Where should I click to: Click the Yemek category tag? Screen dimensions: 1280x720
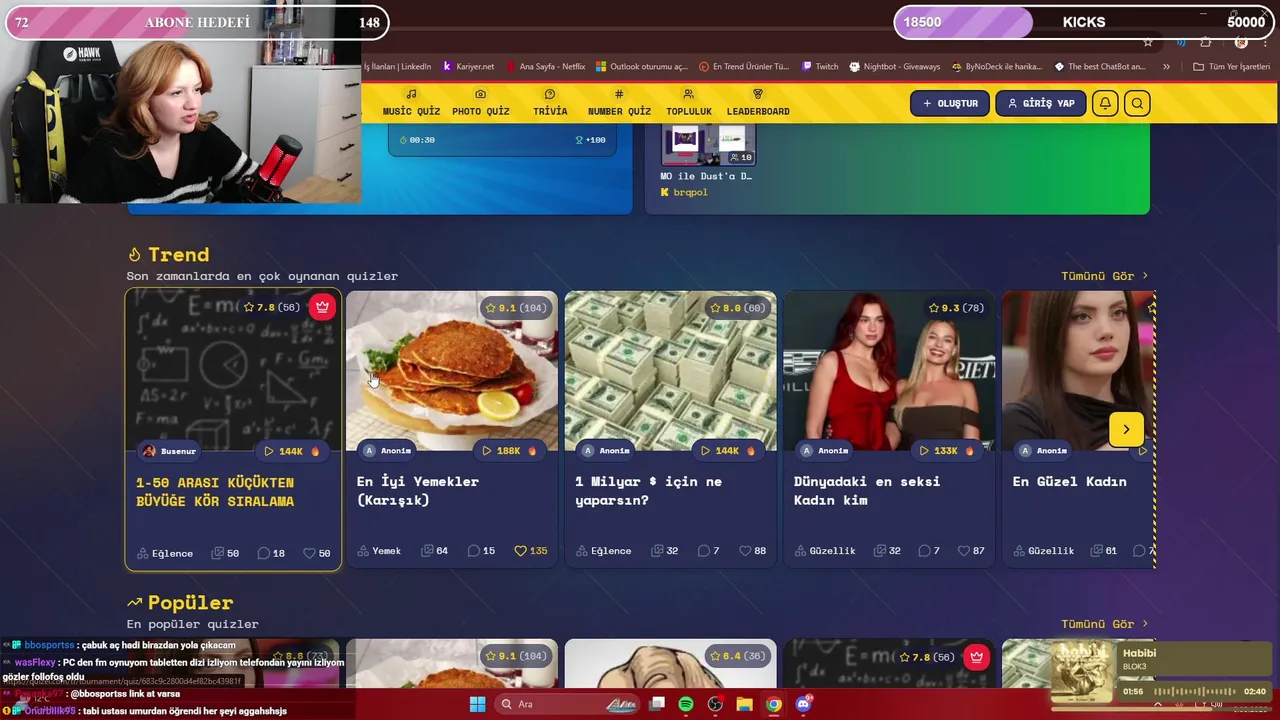click(x=379, y=551)
